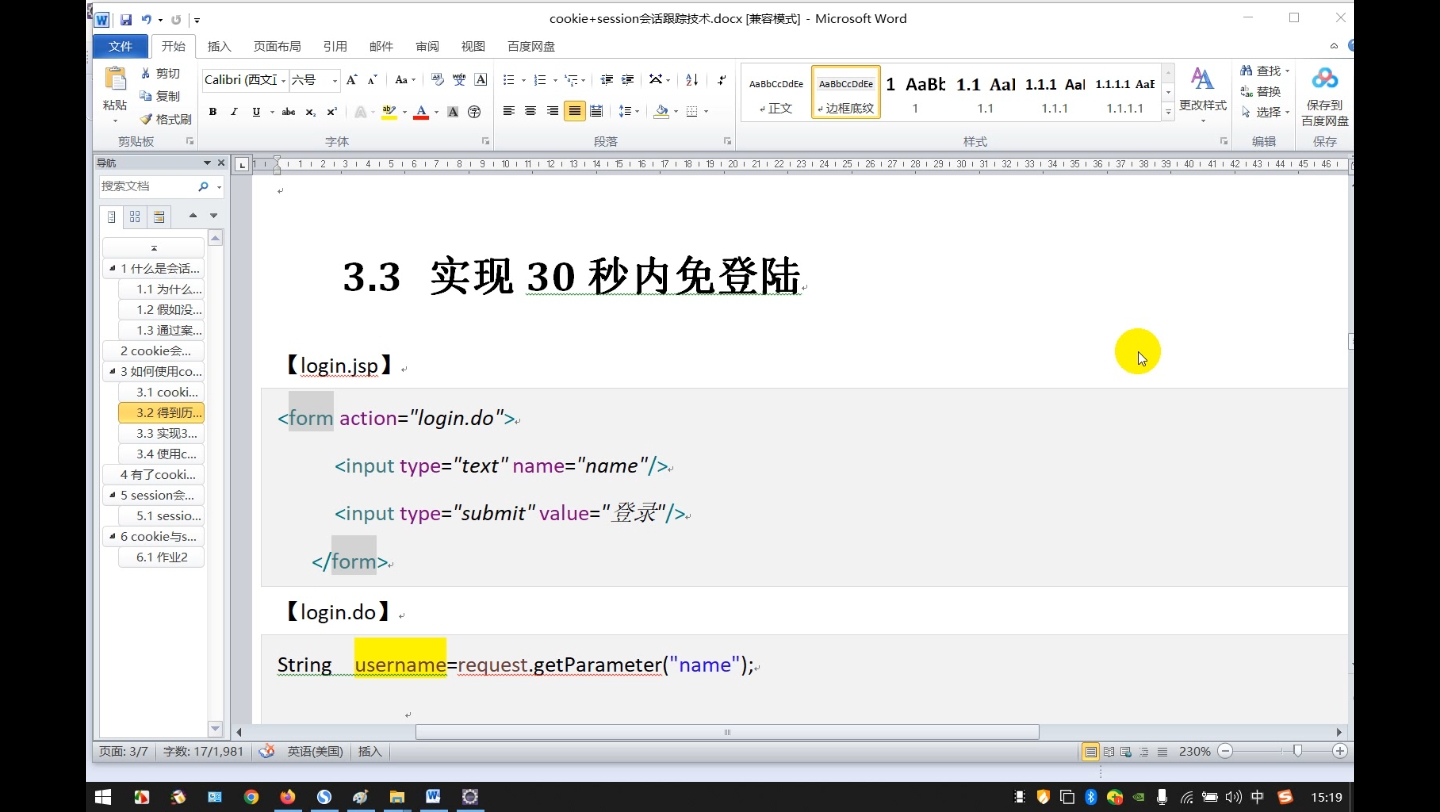Save document to Baidu Netdisk (保存到百度网盘)
The image size is (1440, 812).
coord(1325,96)
